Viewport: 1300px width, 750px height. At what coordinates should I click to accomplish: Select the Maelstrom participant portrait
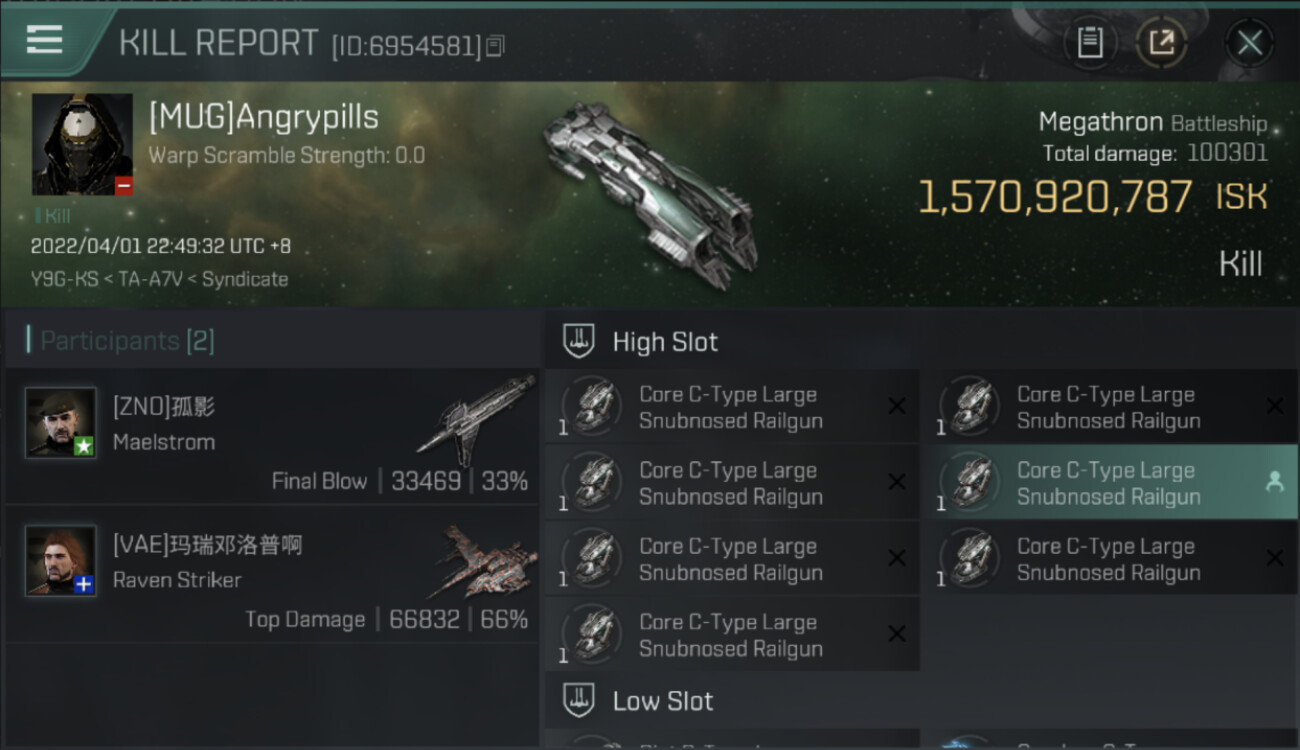tap(61, 423)
